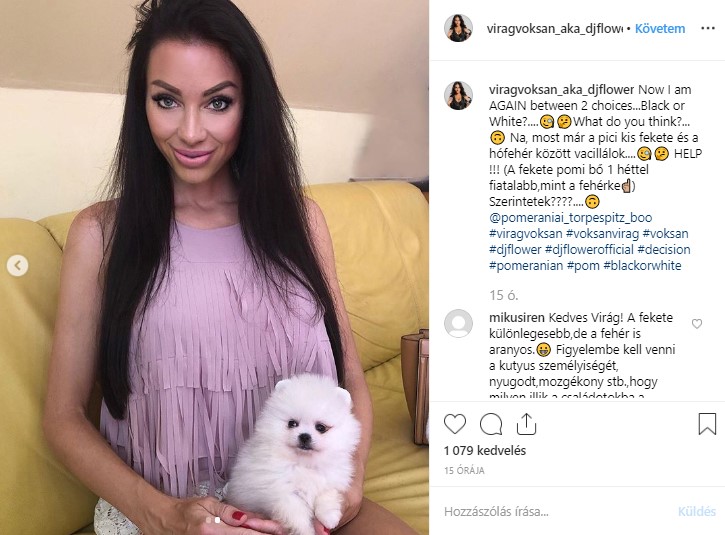View likes list at 1 079 kedvelés
The width and height of the screenshot is (725, 535).
[485, 450]
